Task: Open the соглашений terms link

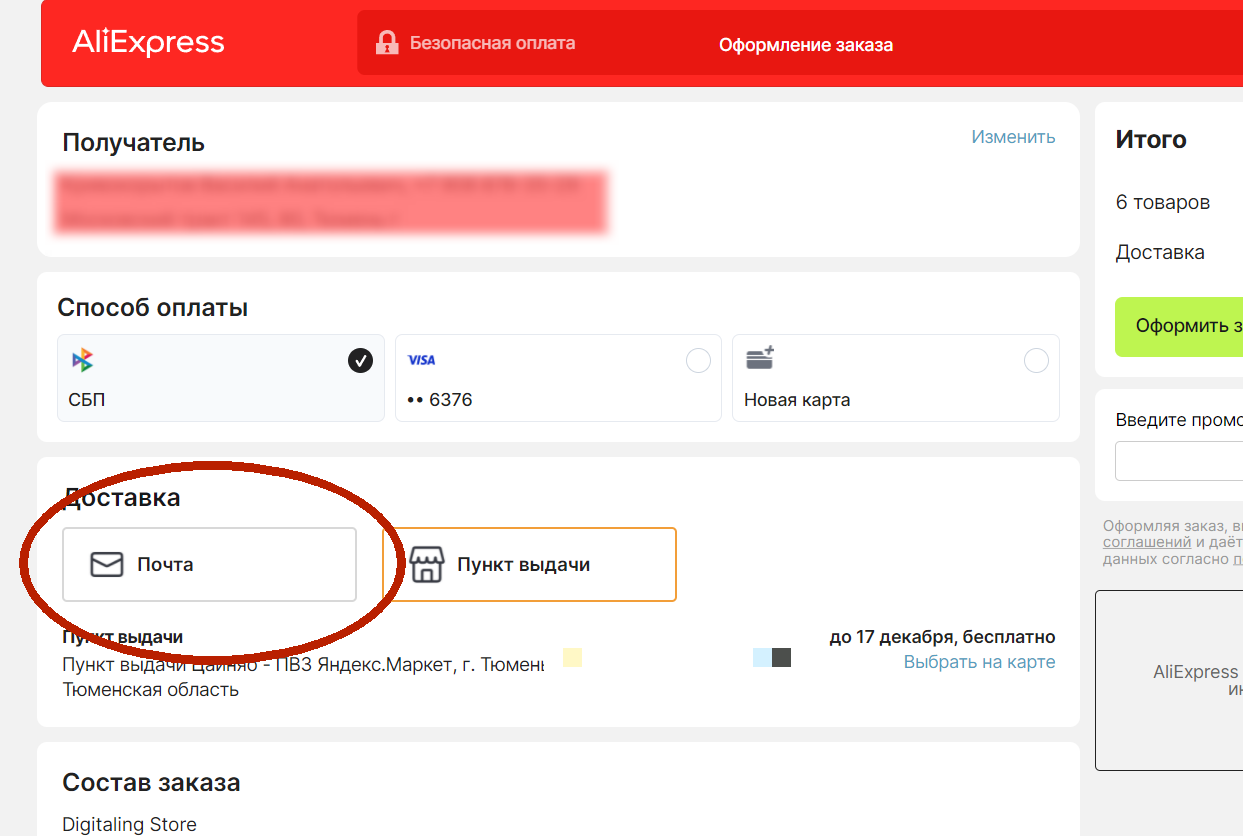Action: tap(1147, 542)
